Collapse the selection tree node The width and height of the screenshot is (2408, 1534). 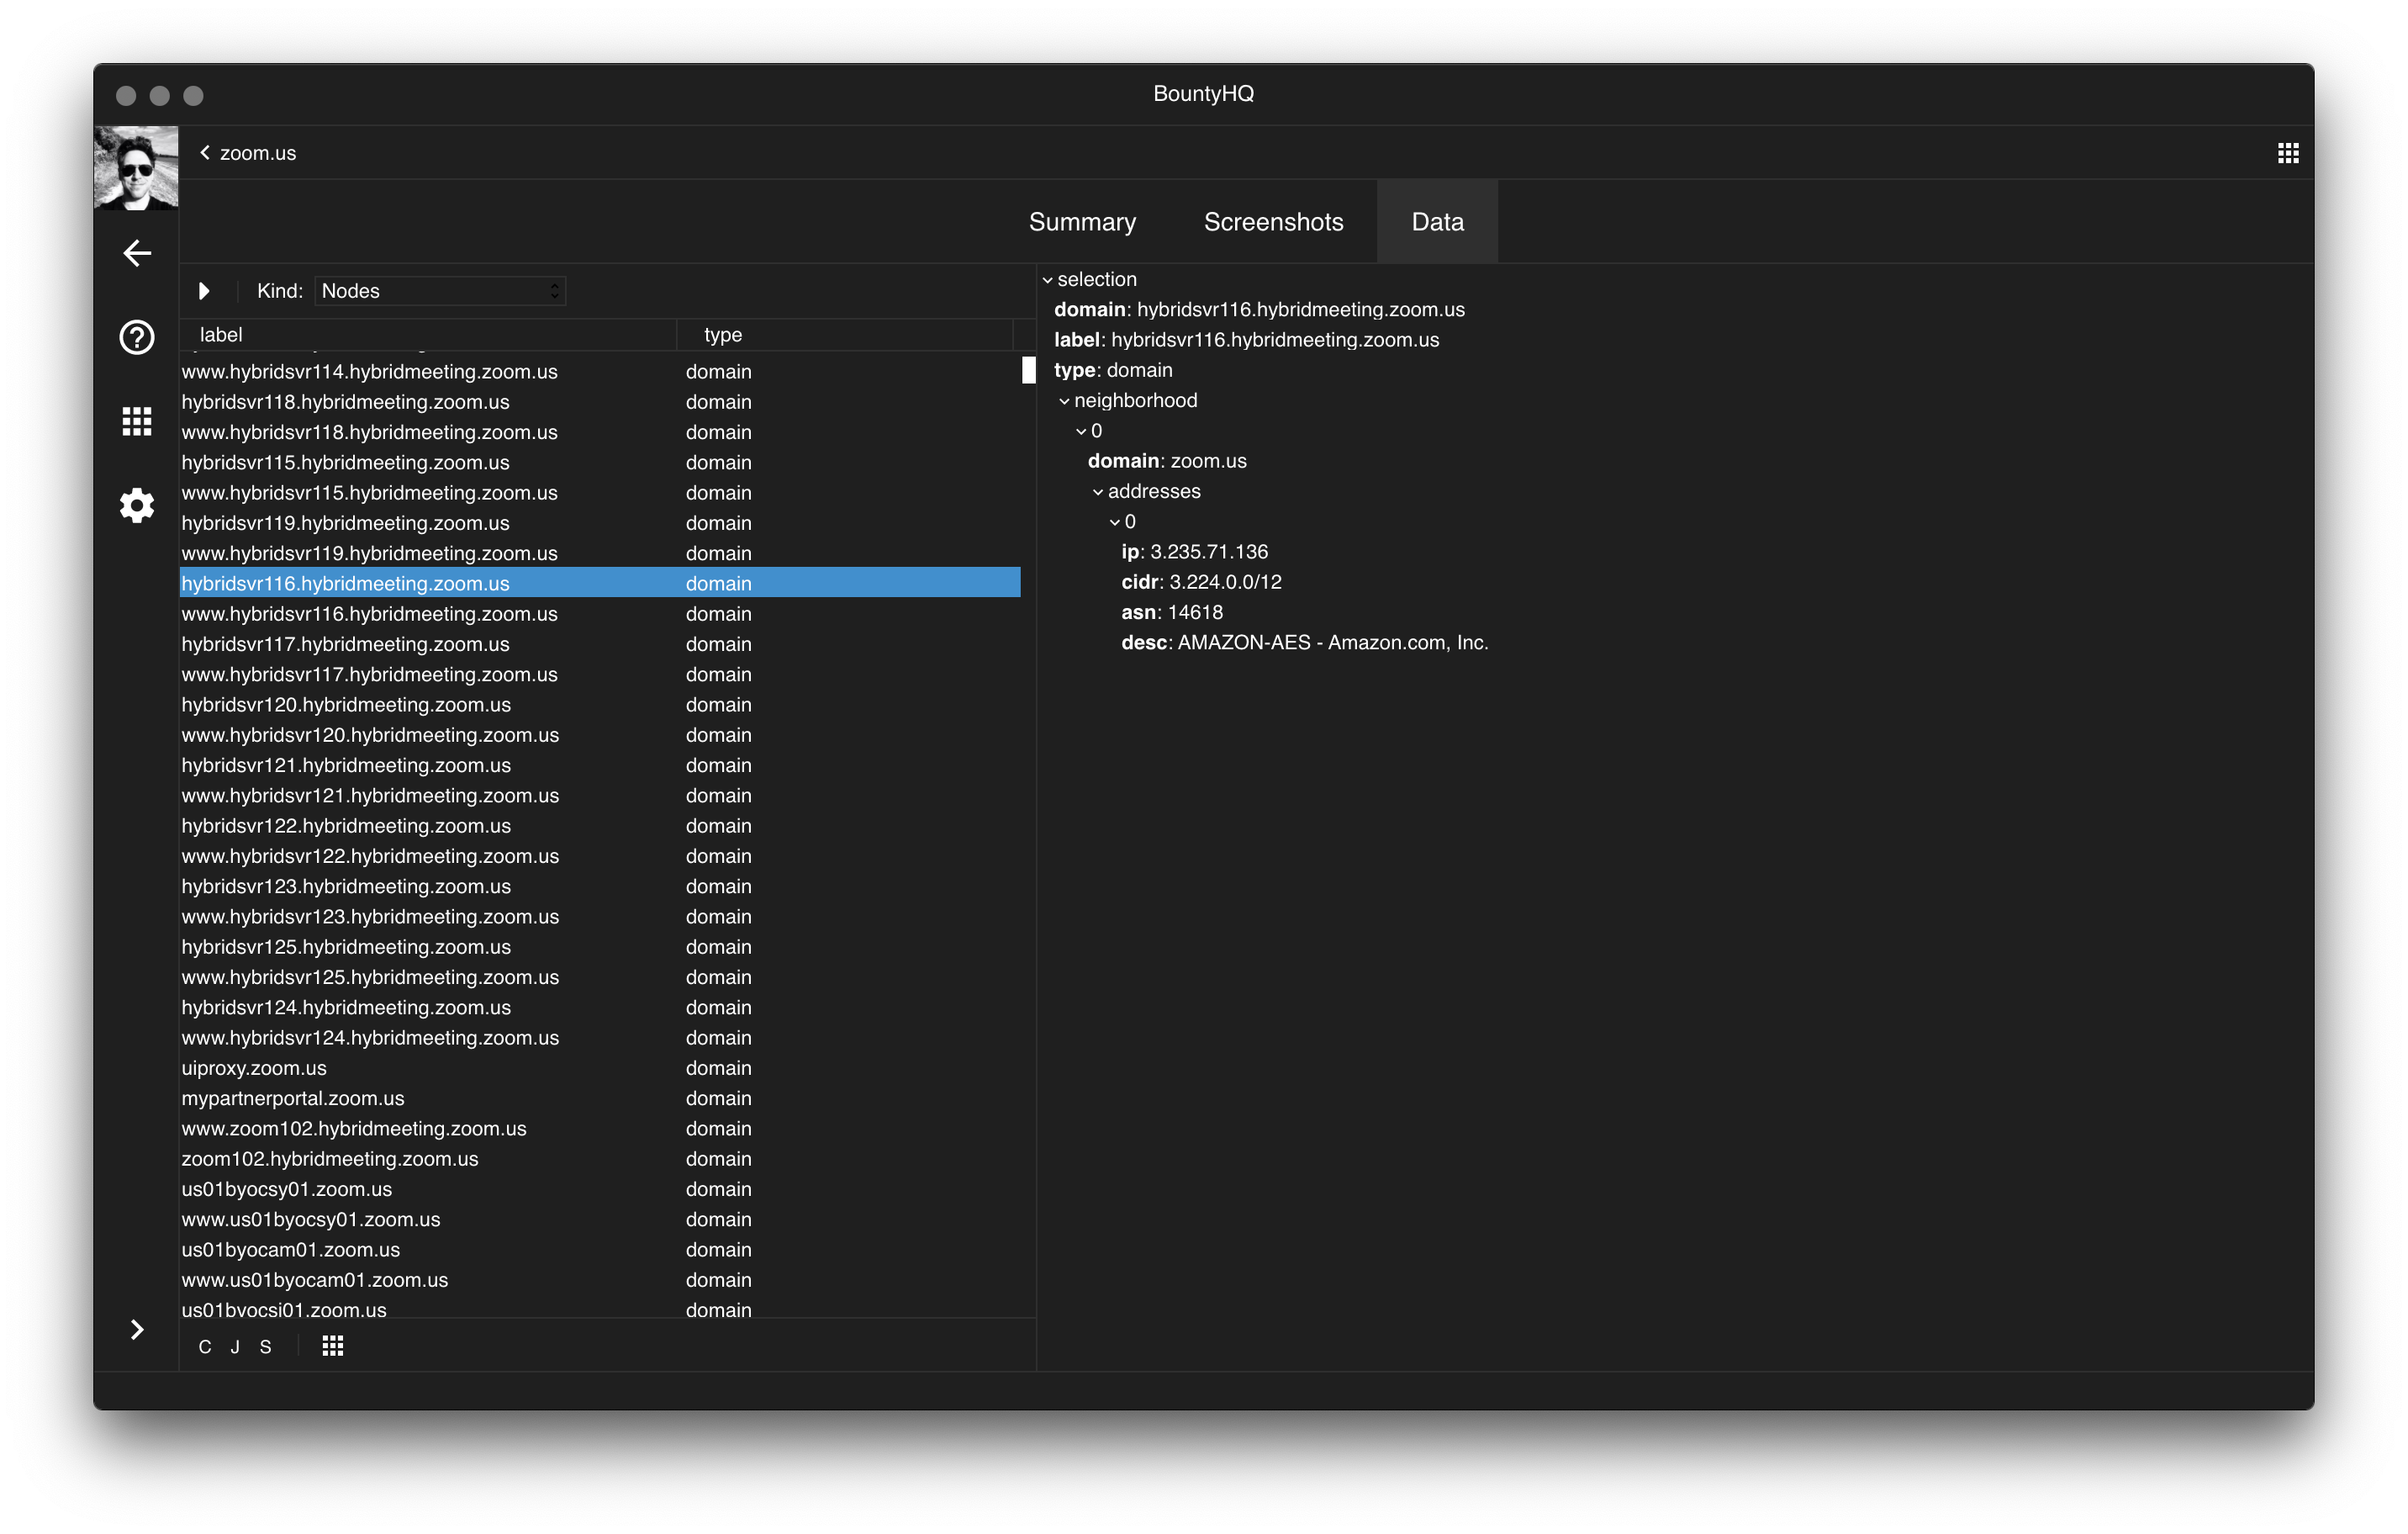click(1048, 280)
